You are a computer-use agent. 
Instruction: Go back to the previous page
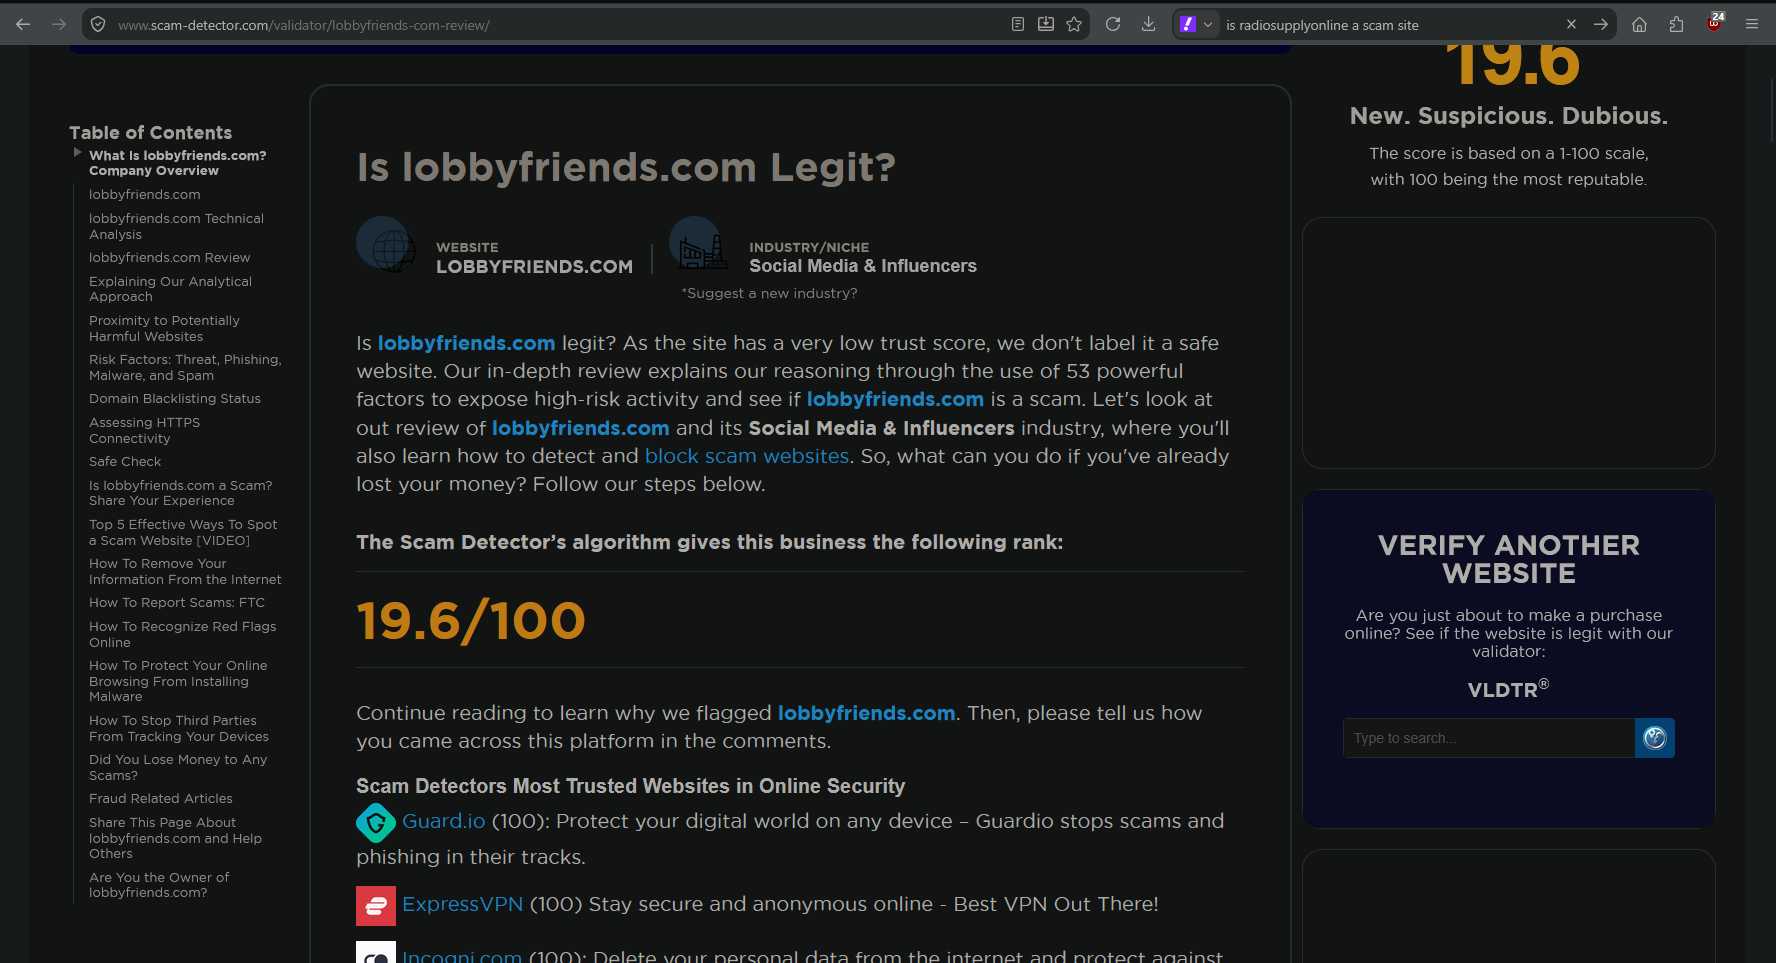(23, 24)
